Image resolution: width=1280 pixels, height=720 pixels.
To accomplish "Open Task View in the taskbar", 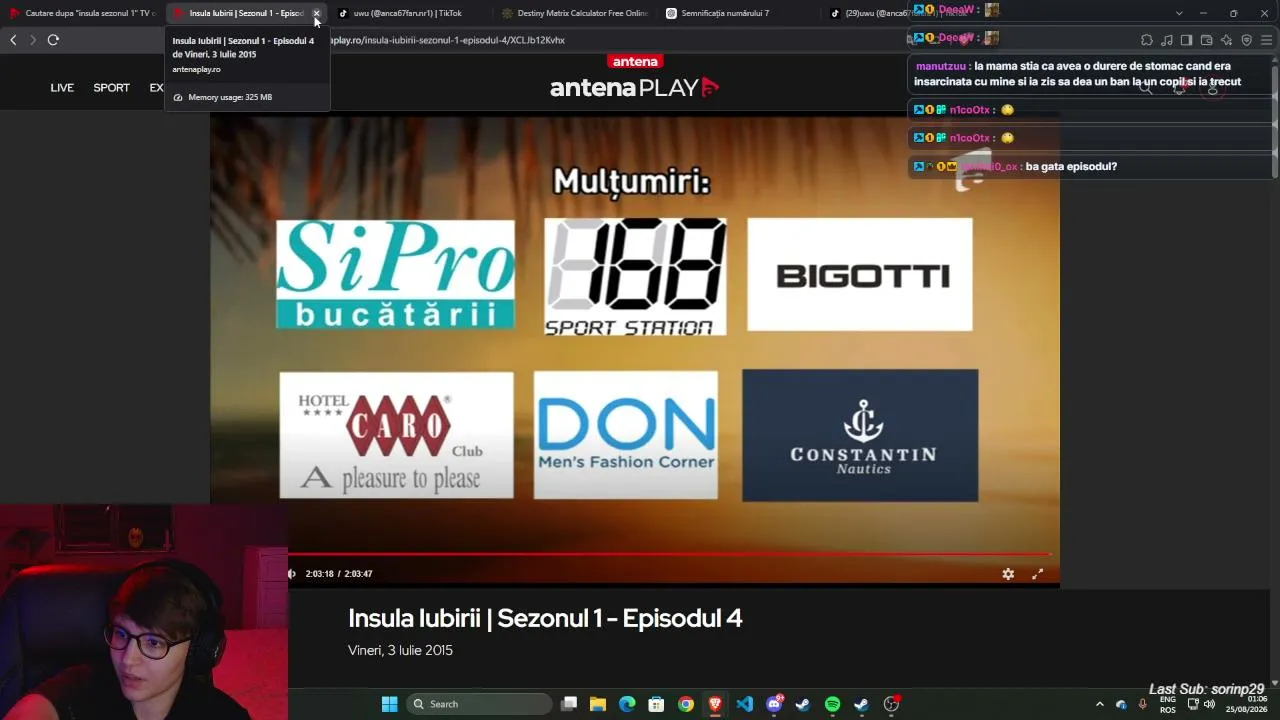I will [x=569, y=704].
